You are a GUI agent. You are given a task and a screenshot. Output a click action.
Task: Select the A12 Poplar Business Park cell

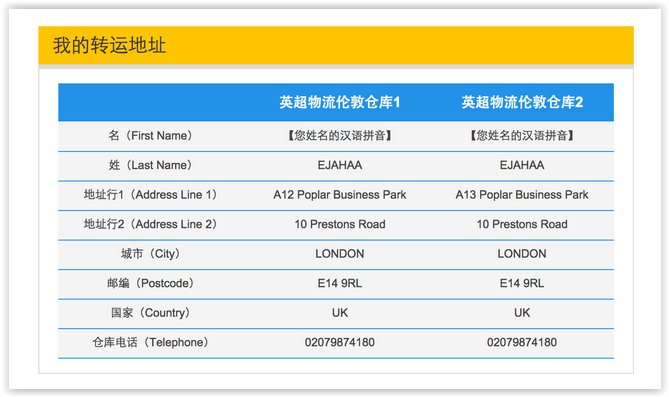coord(340,195)
